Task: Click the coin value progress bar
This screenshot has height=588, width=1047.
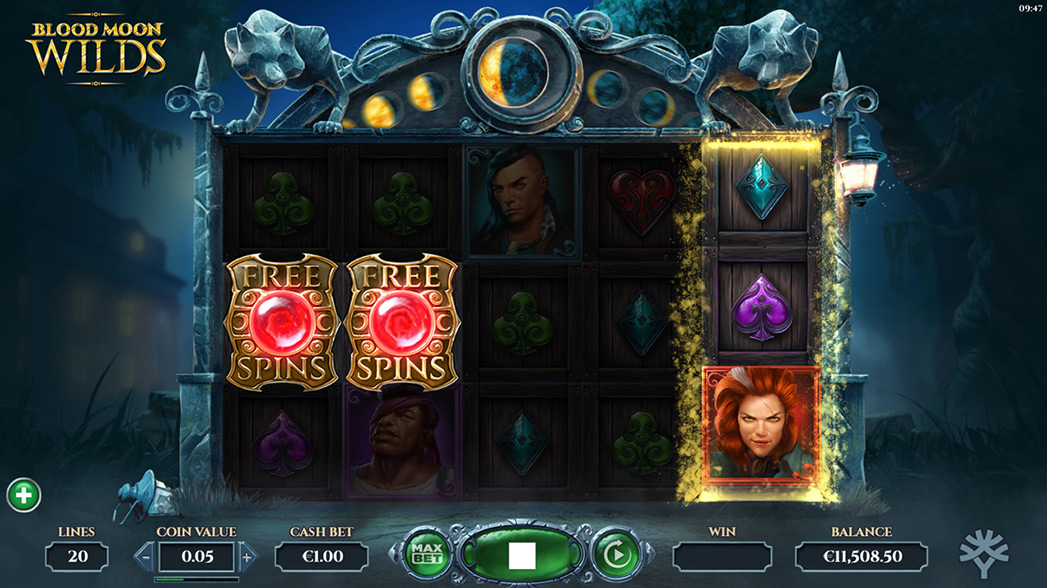Action: point(196,579)
